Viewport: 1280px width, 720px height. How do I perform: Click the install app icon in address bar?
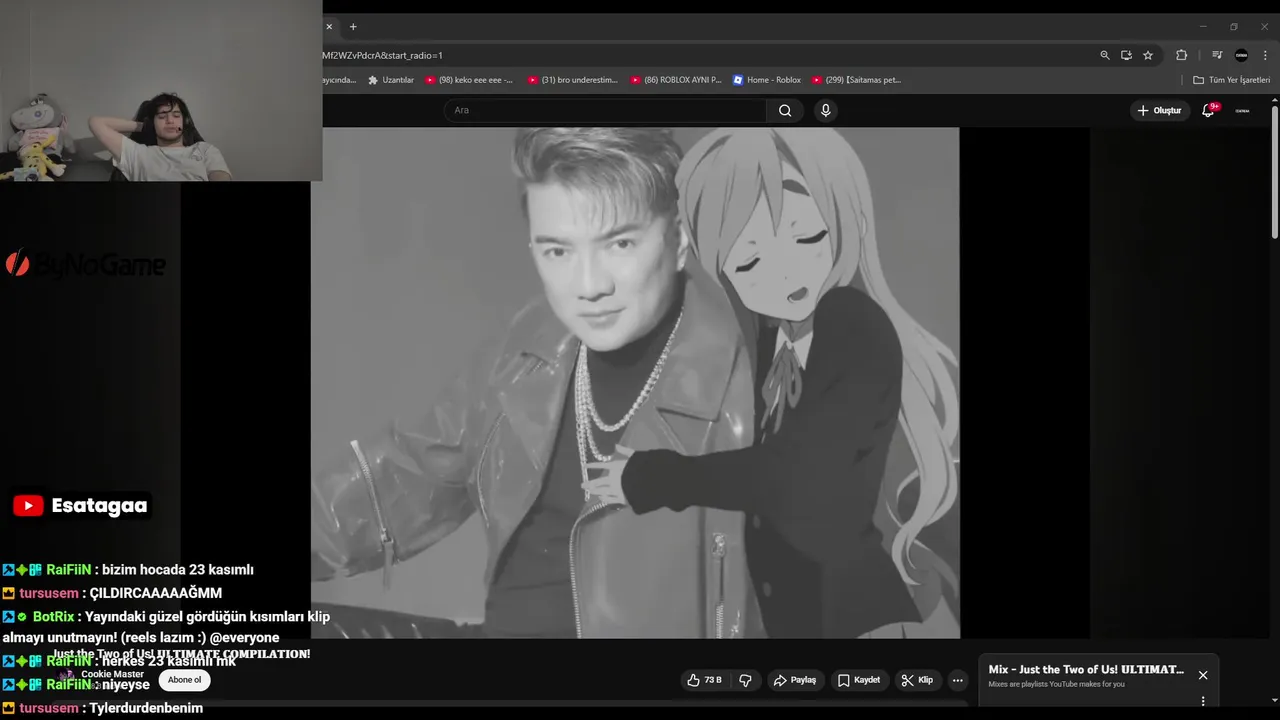pos(1126,55)
